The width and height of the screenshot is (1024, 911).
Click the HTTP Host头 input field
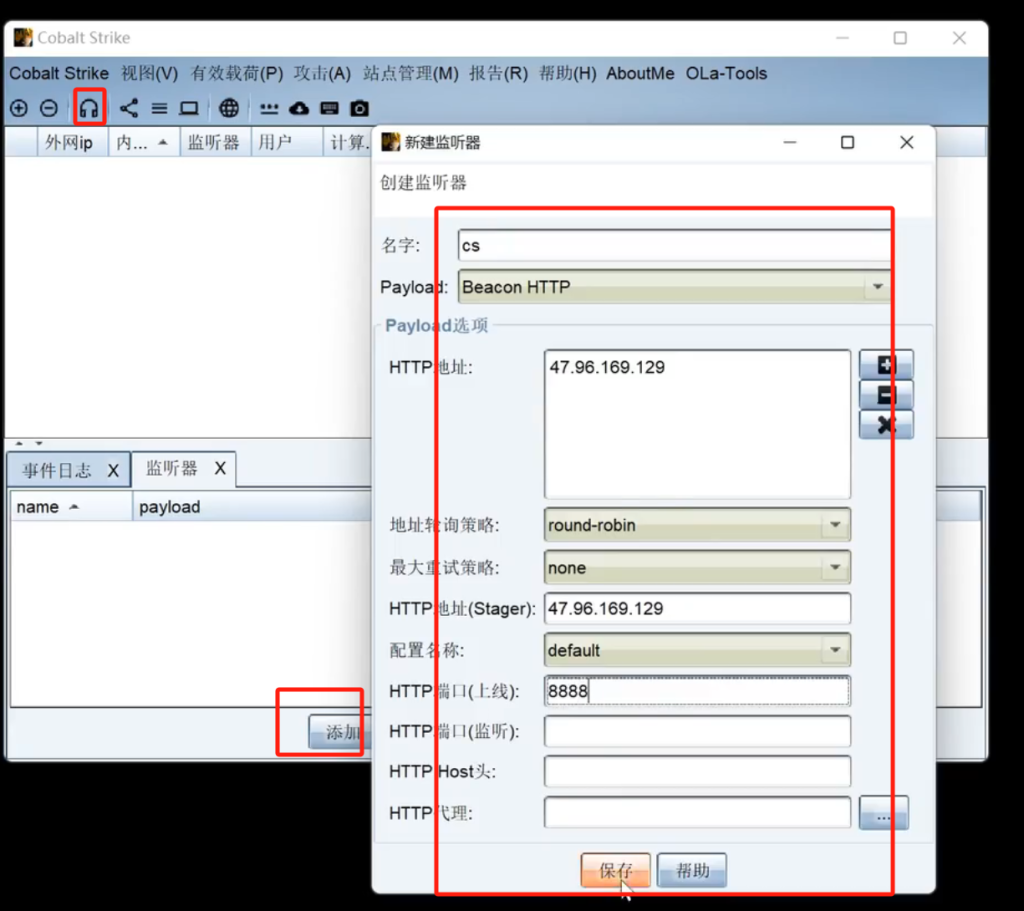[697, 772]
